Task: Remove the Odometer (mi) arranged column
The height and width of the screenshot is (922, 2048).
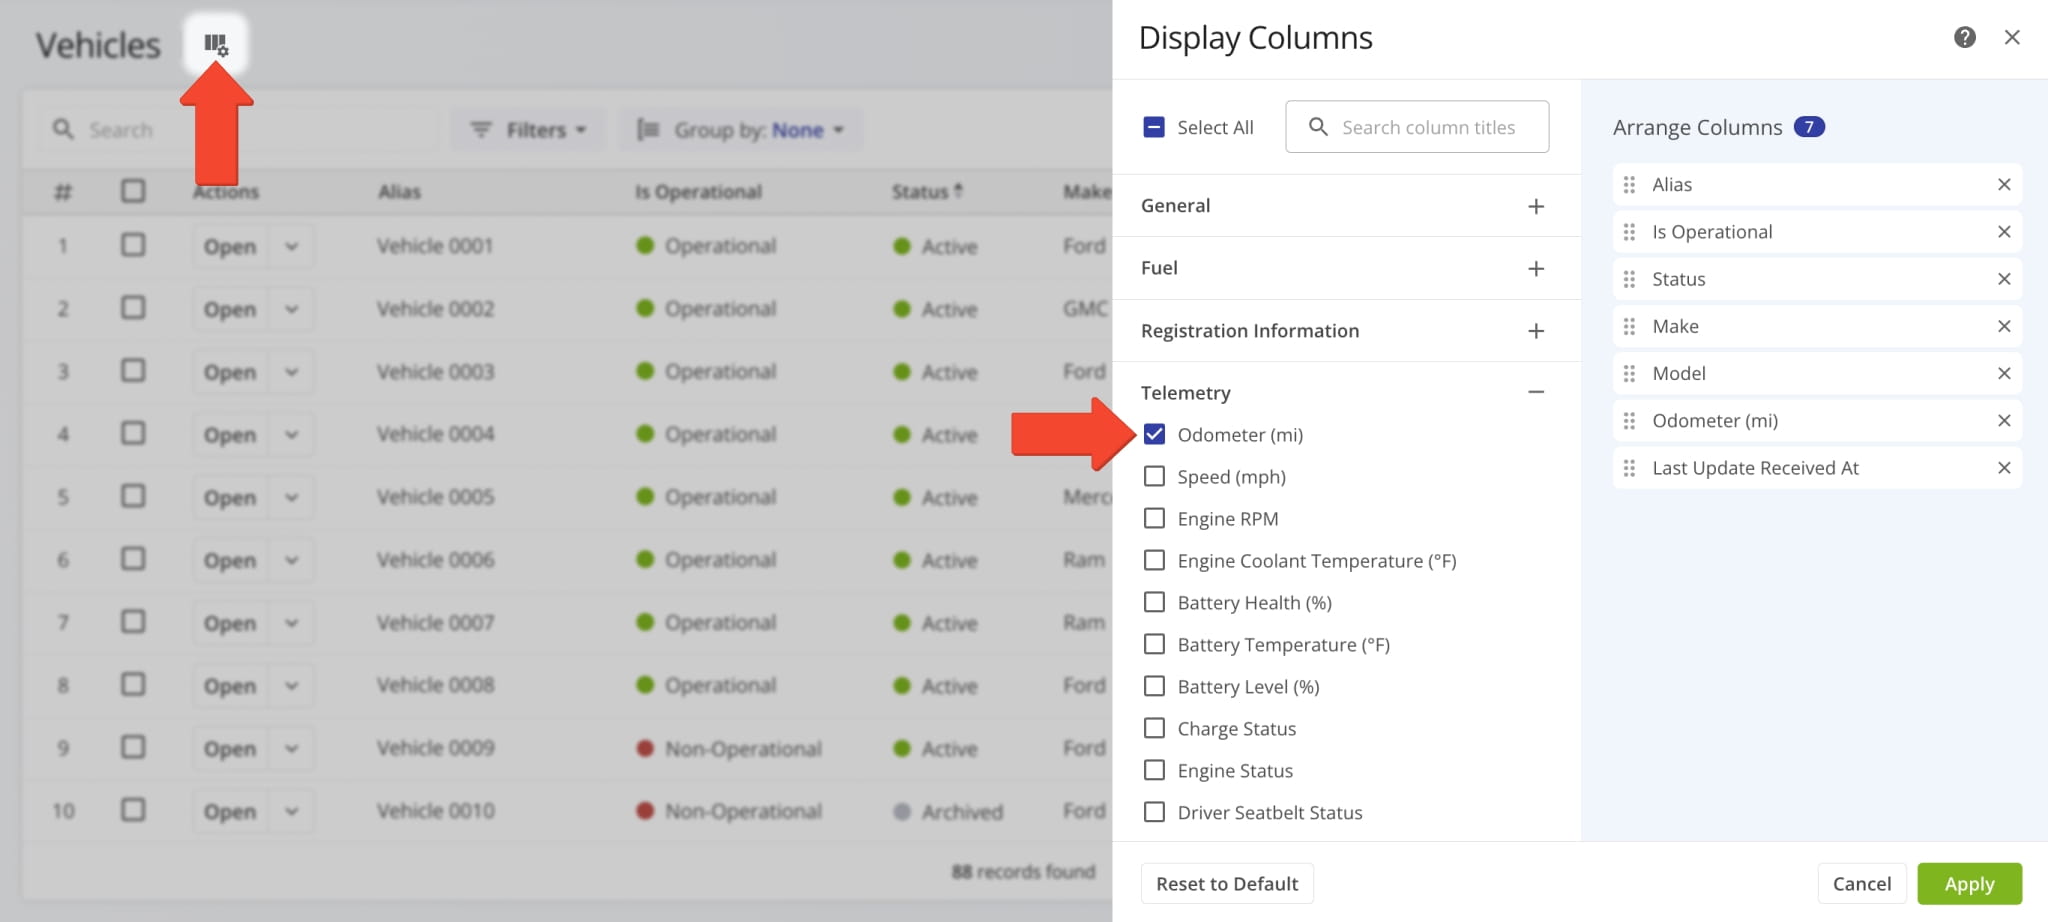Action: pos(2003,421)
